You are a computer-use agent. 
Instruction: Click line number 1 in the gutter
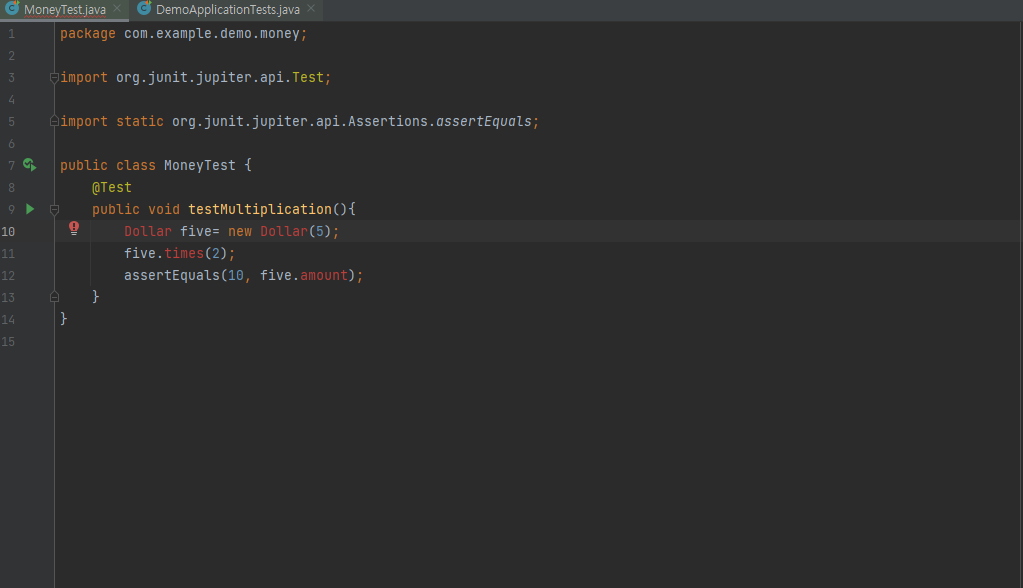(x=11, y=33)
